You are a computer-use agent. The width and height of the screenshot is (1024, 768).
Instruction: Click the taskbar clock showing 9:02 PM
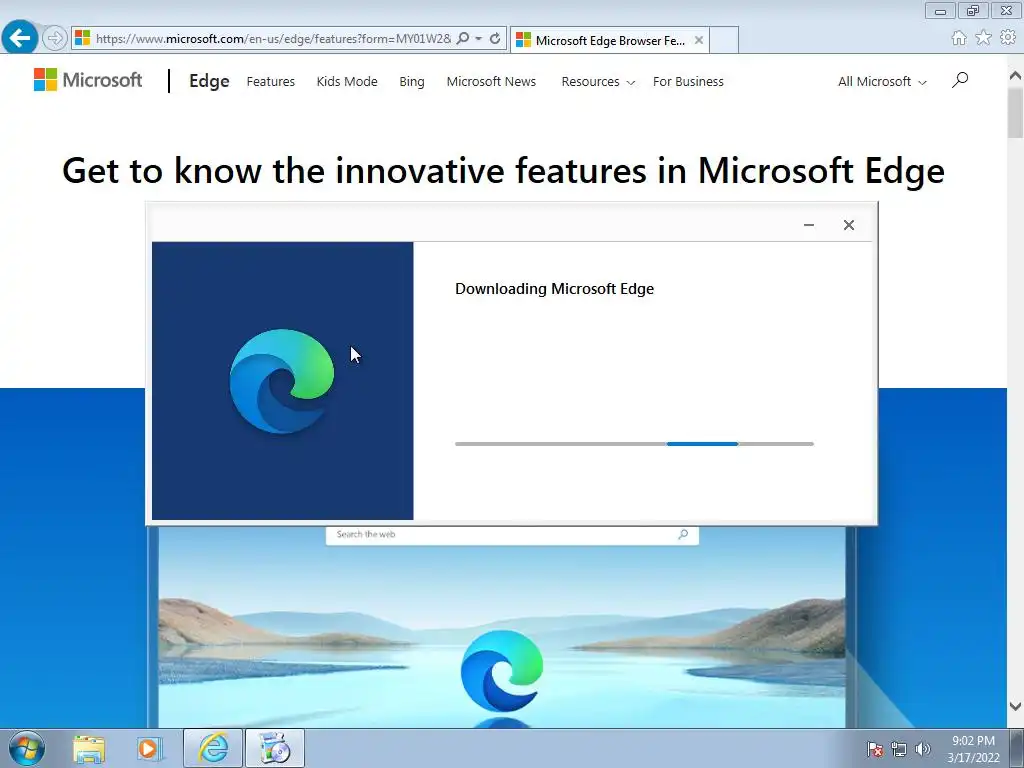974,749
